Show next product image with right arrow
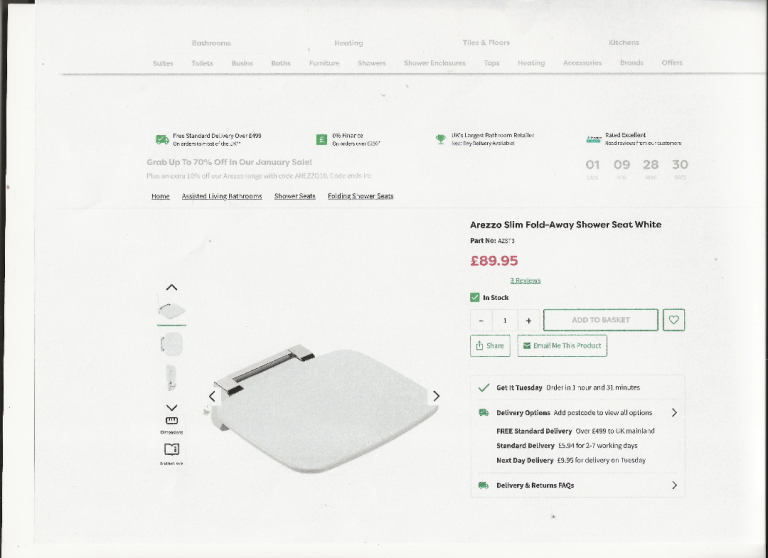 click(436, 396)
